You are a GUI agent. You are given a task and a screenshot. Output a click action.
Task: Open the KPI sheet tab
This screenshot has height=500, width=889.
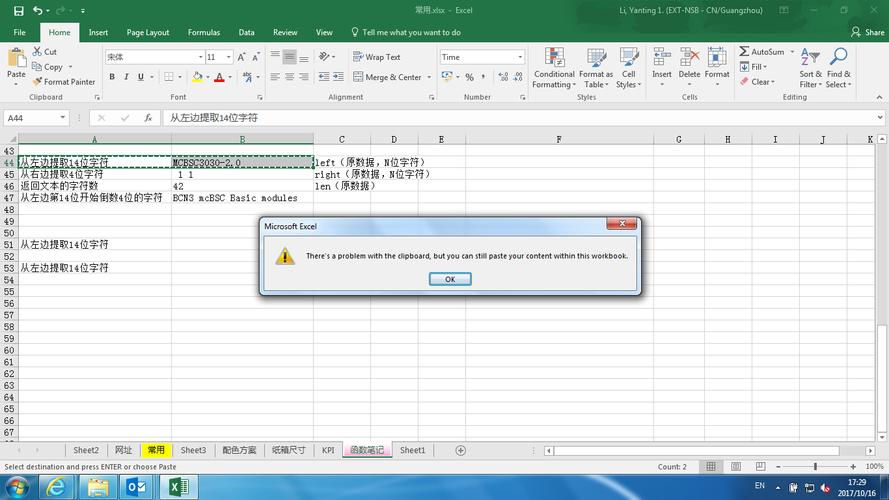coord(328,450)
